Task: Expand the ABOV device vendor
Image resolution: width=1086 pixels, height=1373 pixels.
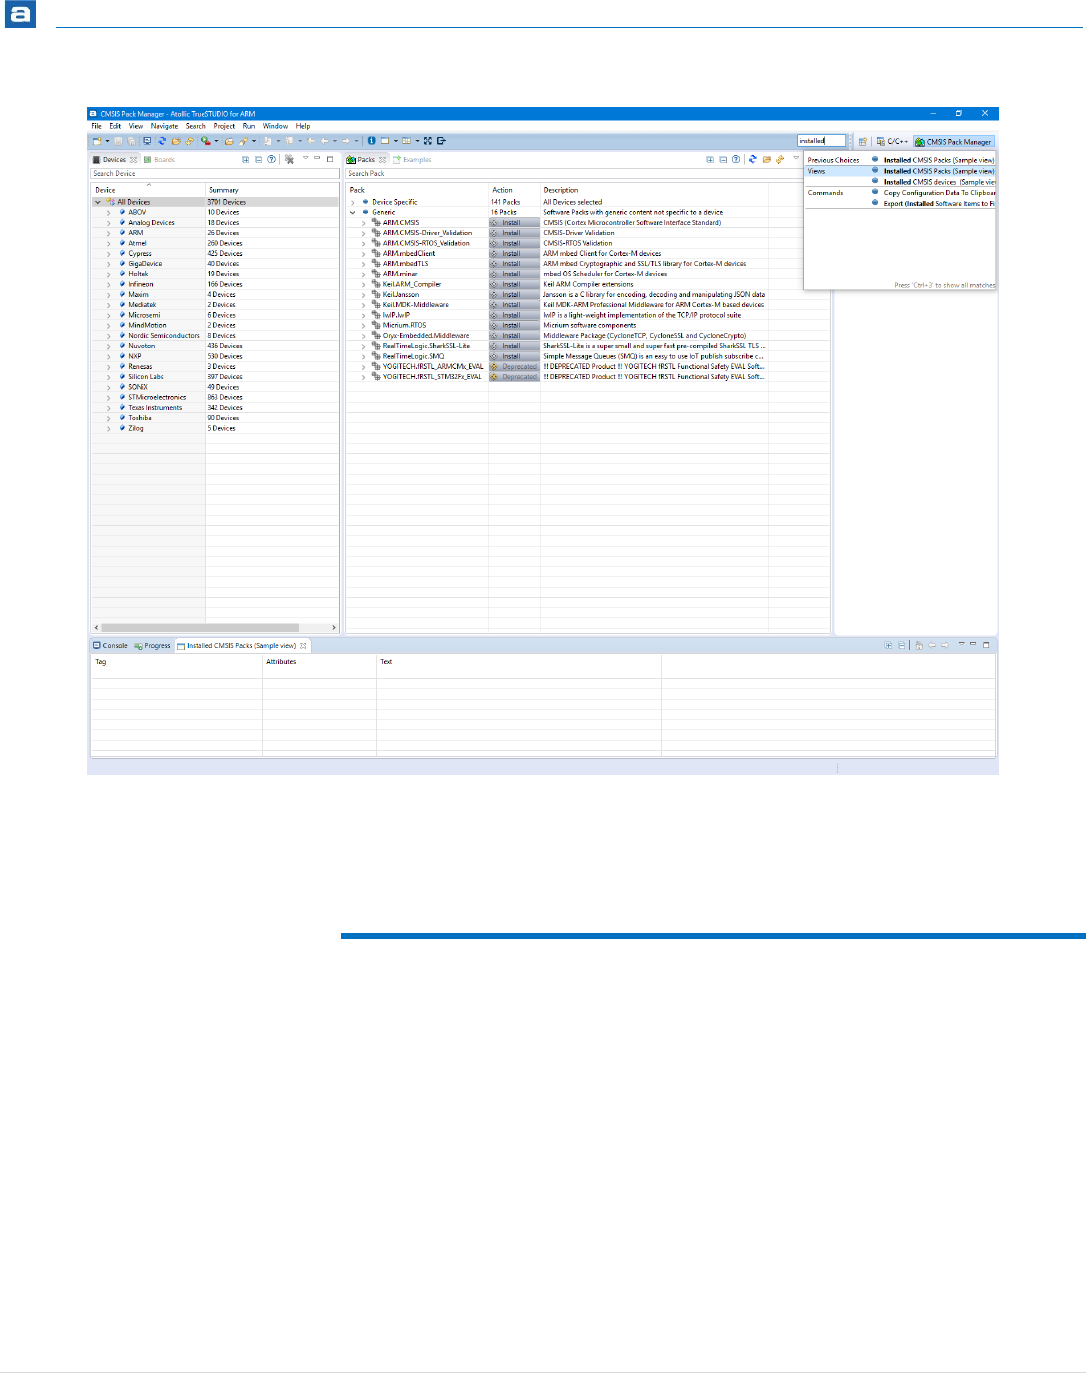Action: point(108,212)
